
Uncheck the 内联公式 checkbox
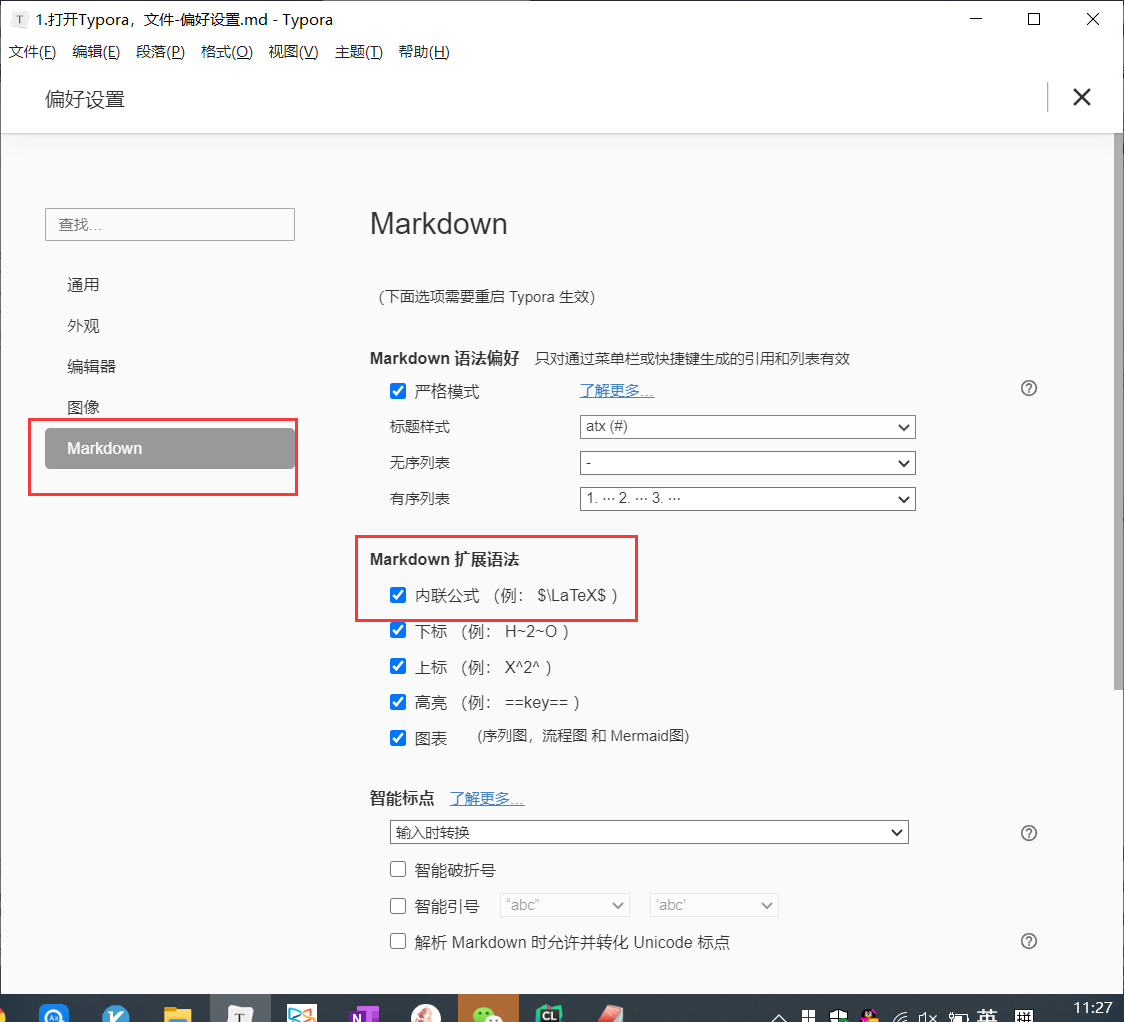[x=398, y=595]
